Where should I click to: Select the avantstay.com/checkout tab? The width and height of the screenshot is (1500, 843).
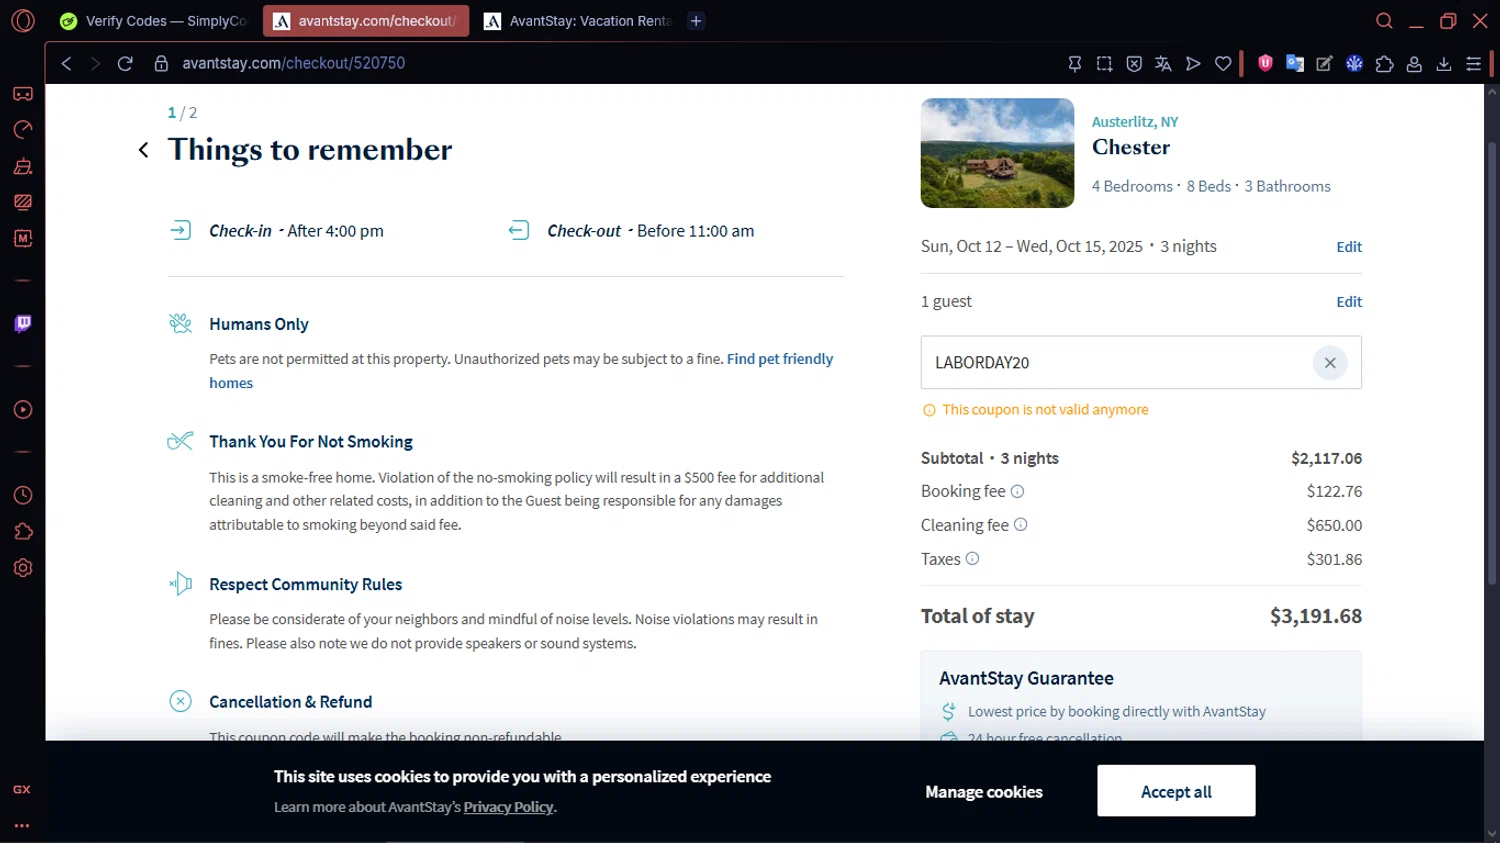(366, 21)
